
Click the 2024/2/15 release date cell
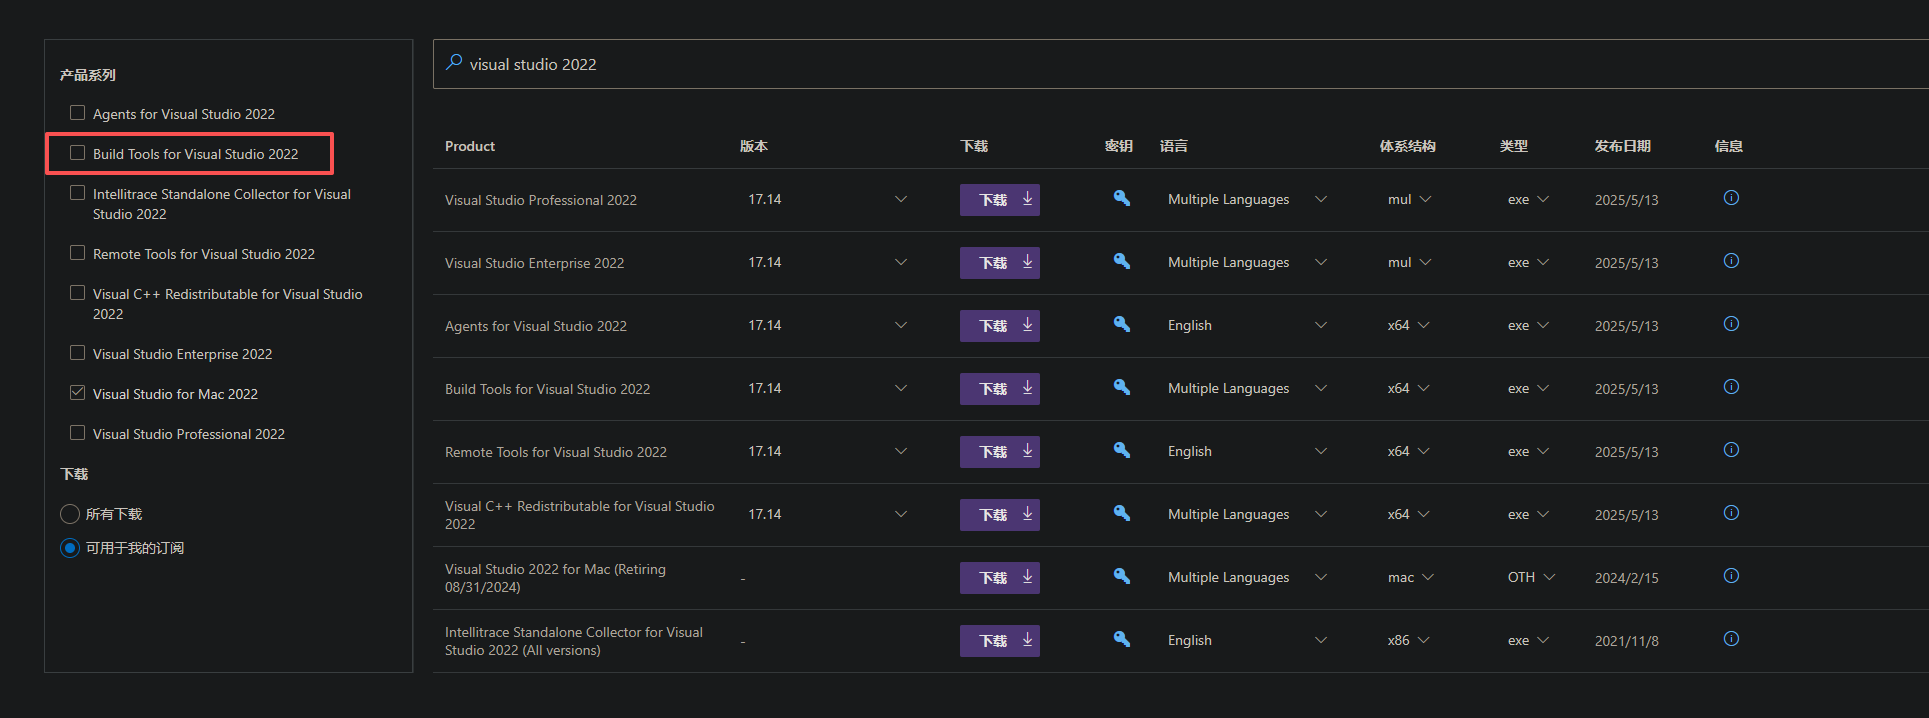tap(1627, 578)
